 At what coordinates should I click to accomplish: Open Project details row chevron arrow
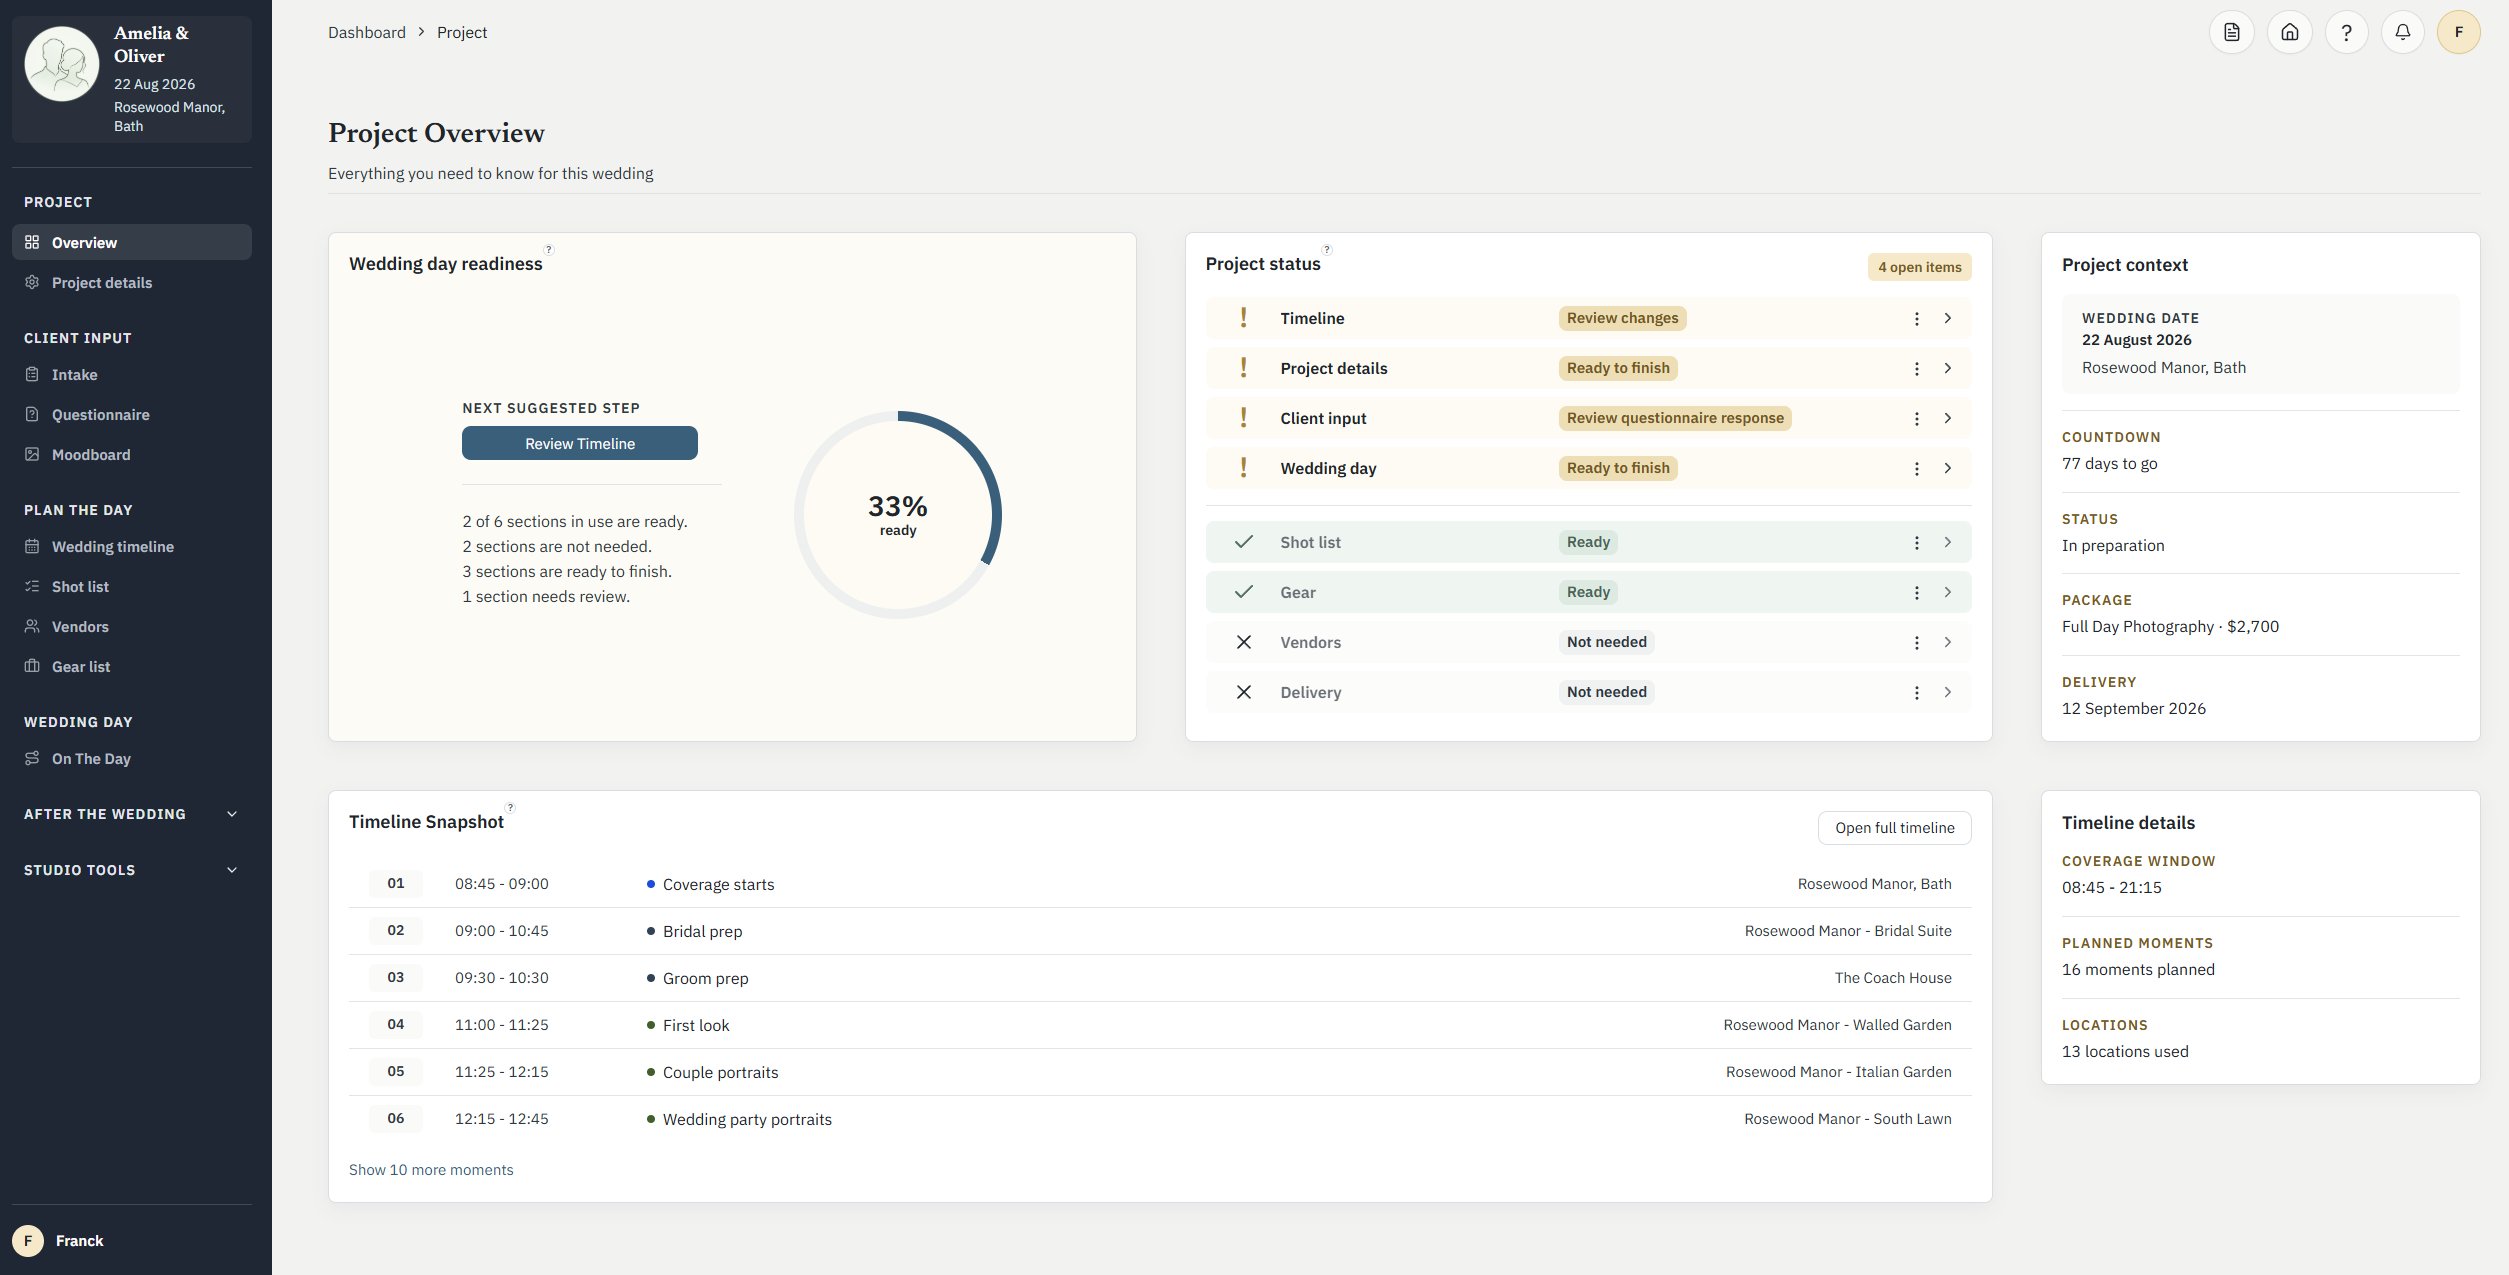1947,368
